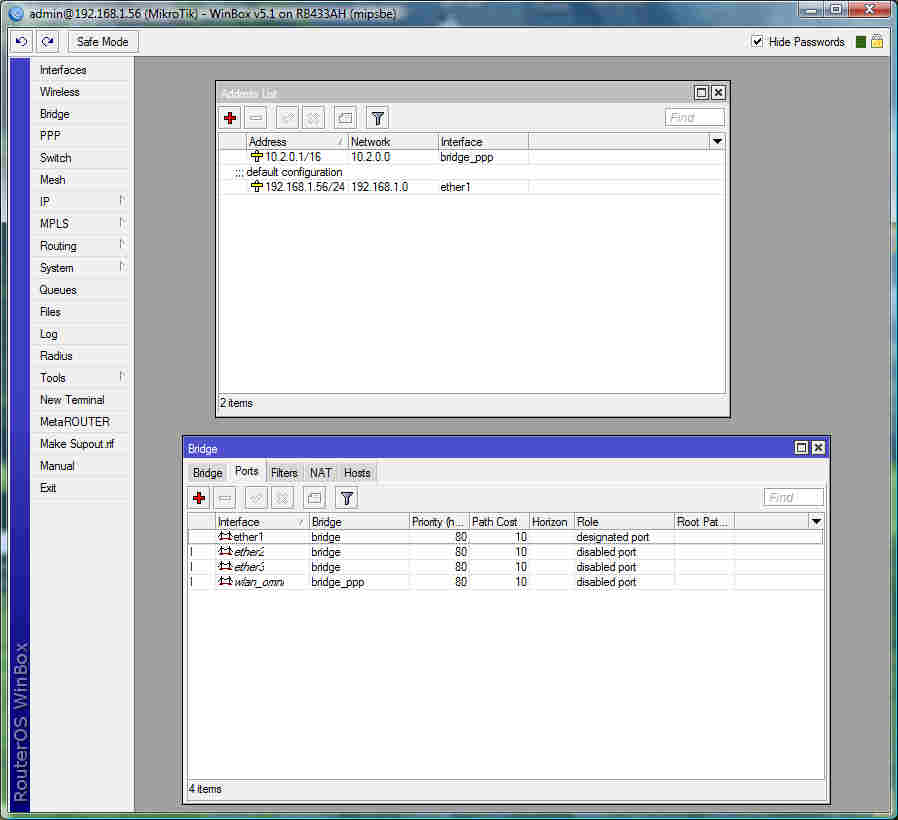Open the PPP menu
The image size is (898, 820).
[79, 136]
